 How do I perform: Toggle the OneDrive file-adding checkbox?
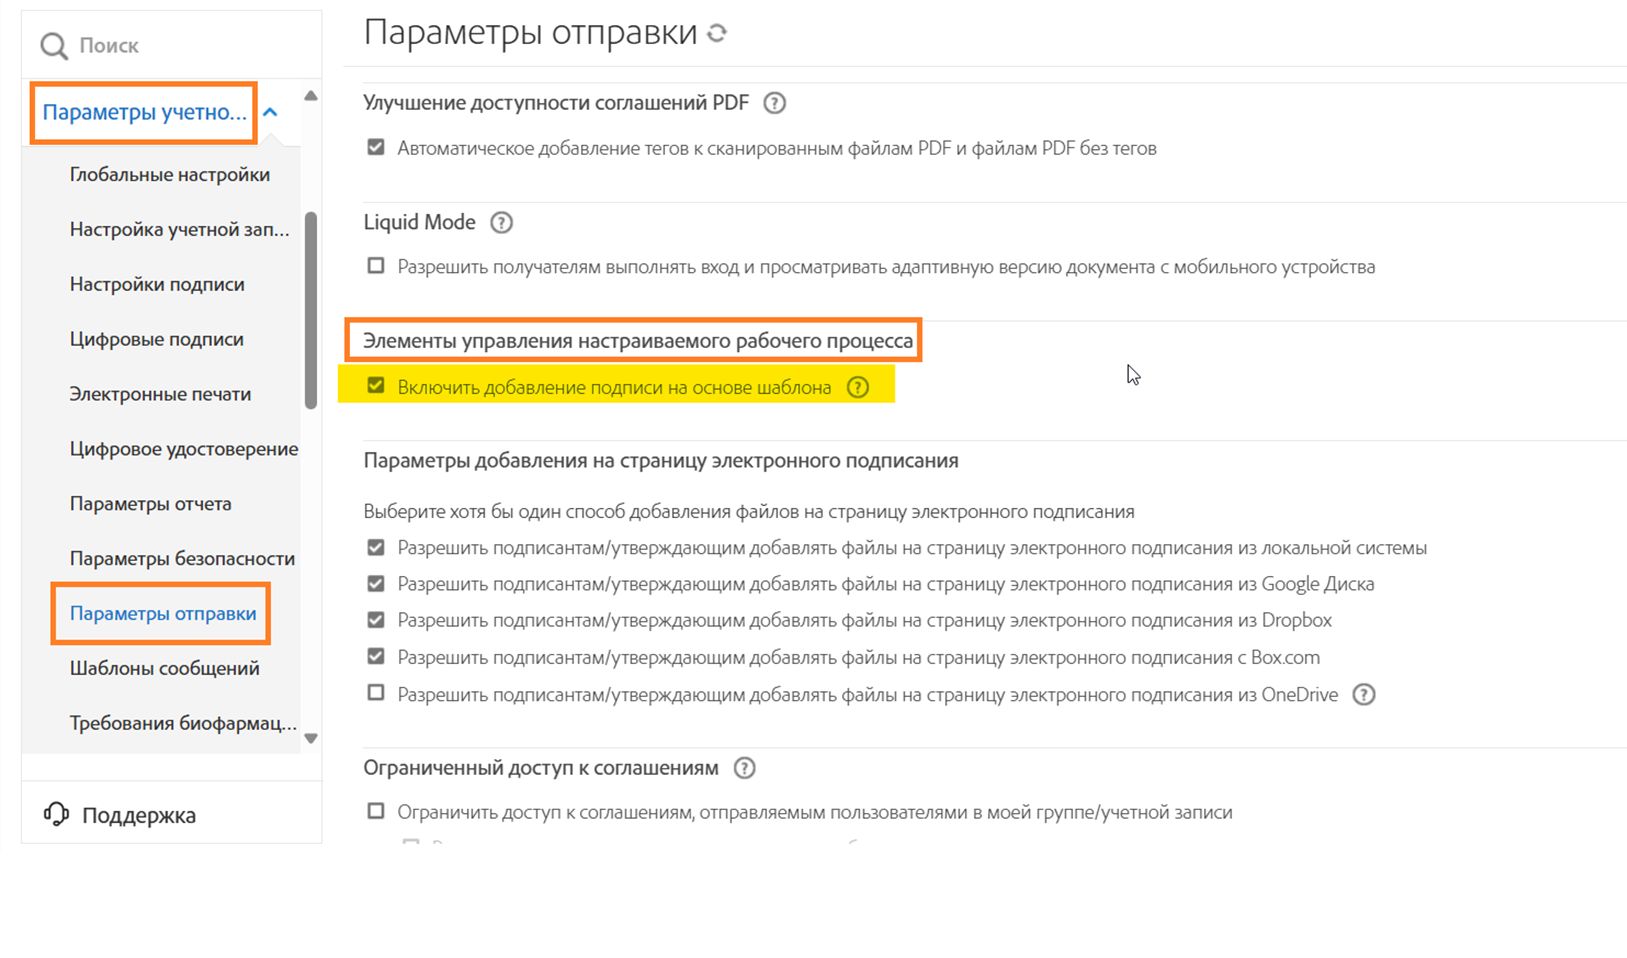point(376,693)
